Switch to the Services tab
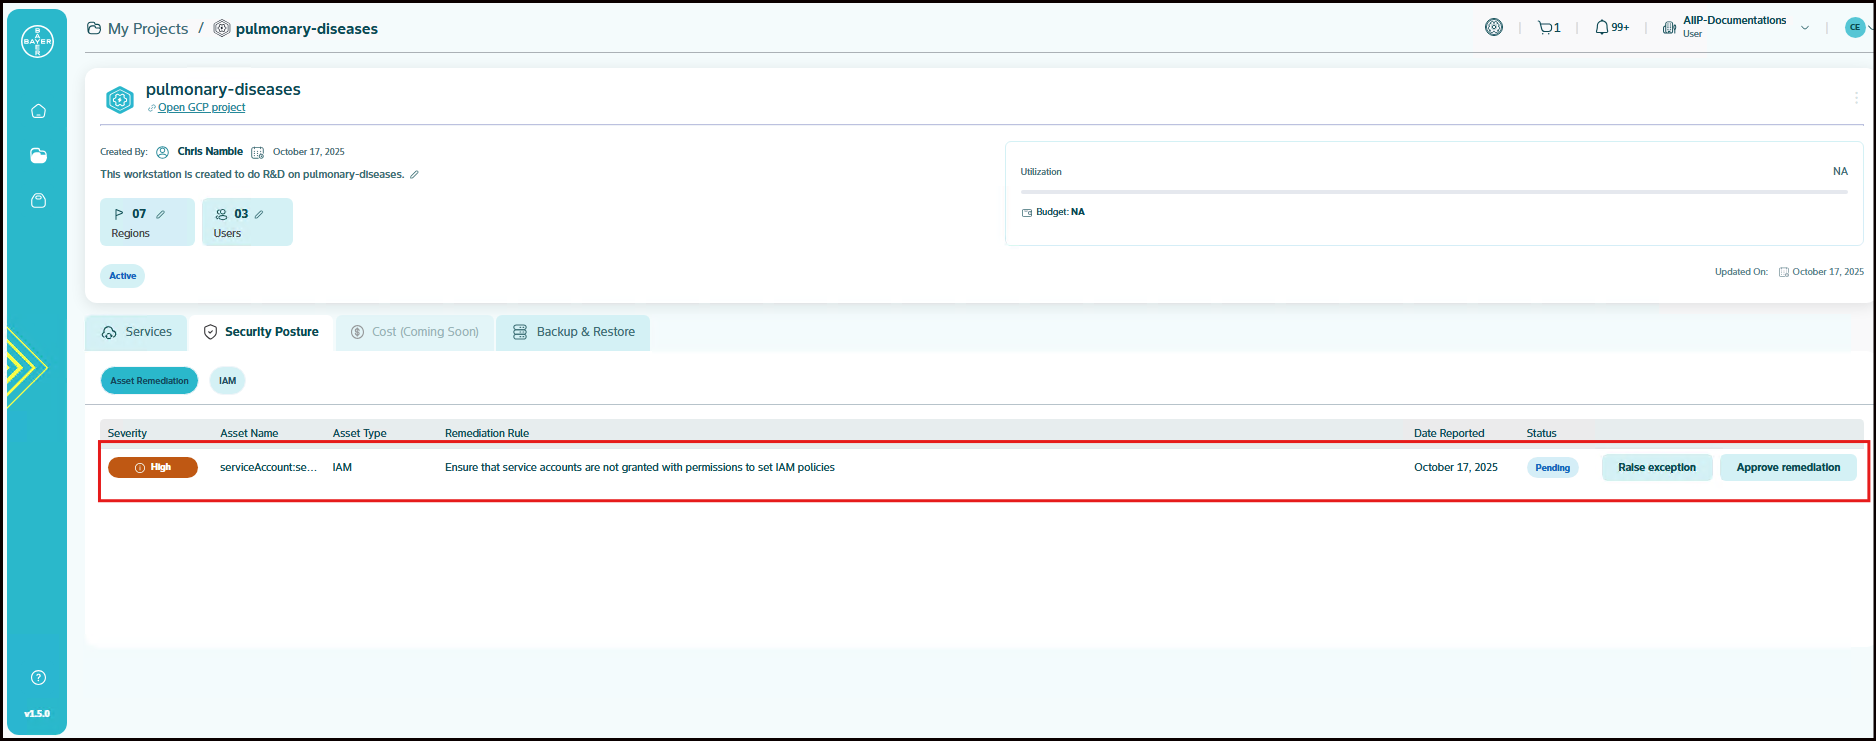This screenshot has width=1876, height=741. coord(137,332)
